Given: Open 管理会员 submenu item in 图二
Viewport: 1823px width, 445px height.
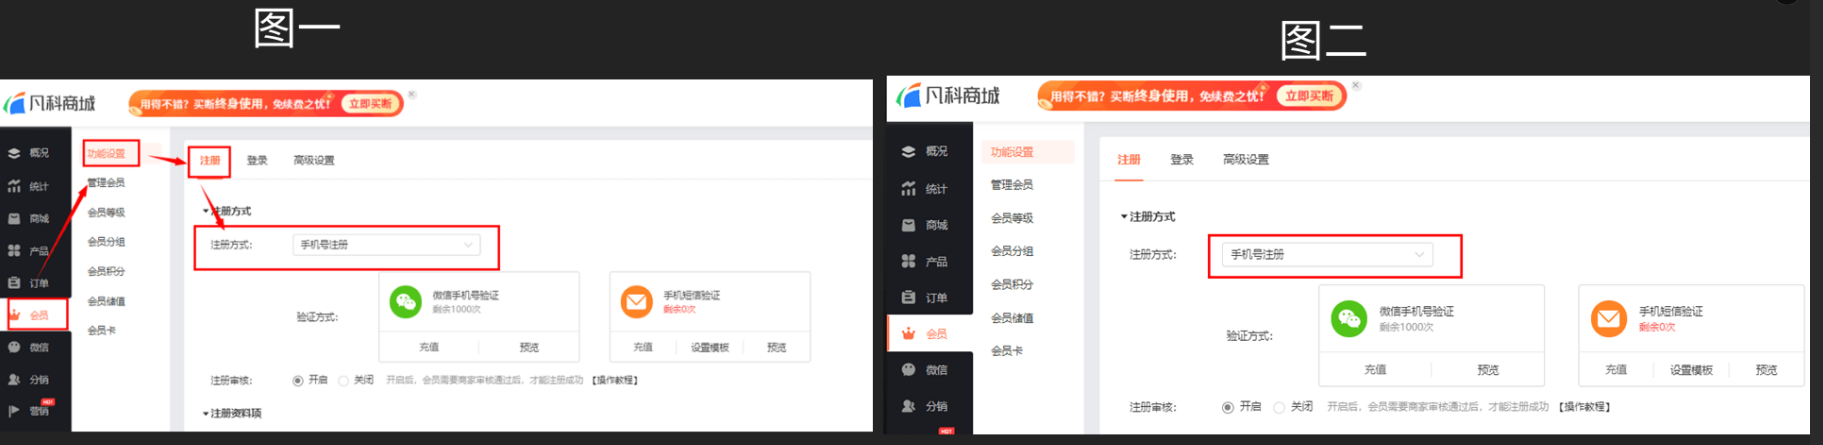Looking at the screenshot, I should [1012, 185].
